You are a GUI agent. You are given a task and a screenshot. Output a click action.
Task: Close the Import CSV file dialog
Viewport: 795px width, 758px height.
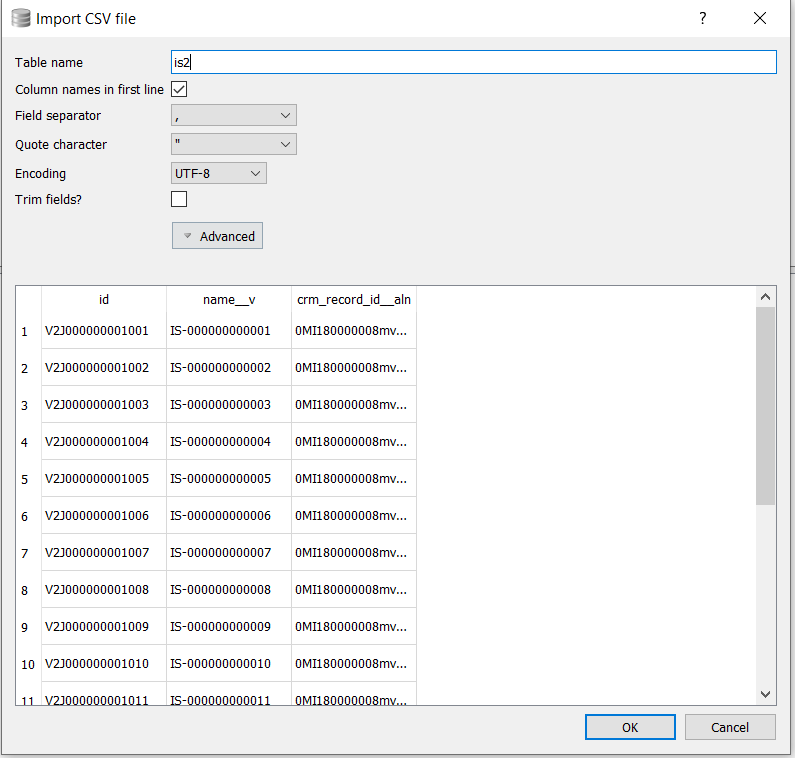pyautogui.click(x=760, y=18)
